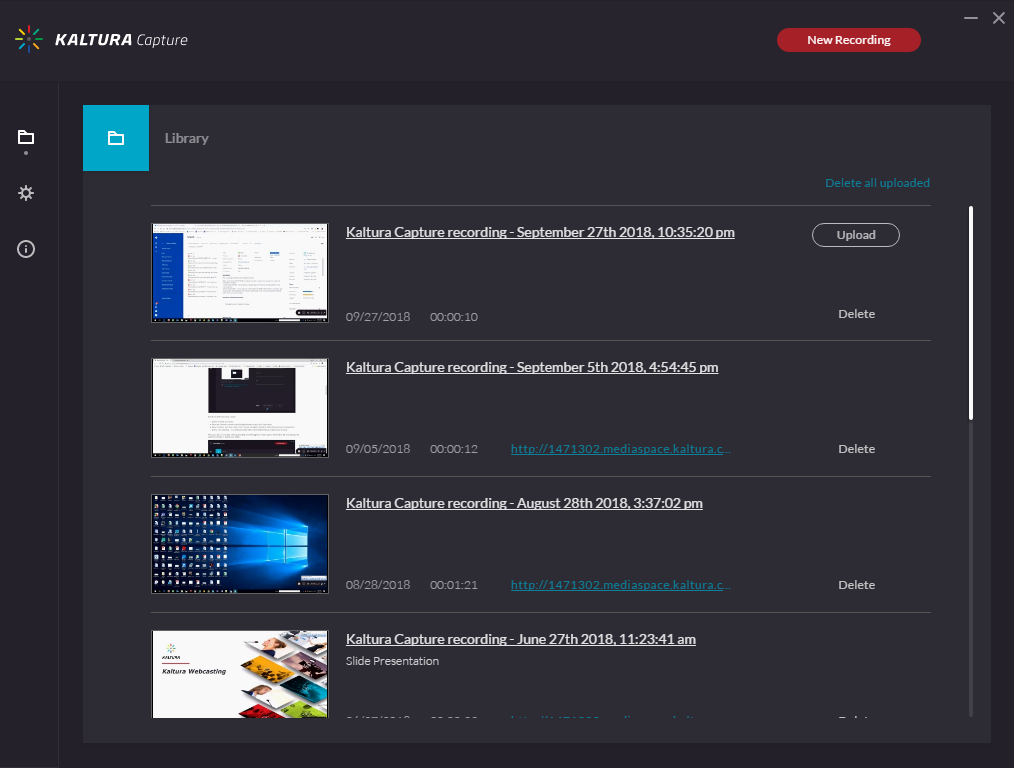Viewport: 1014px width, 768px height.
Task: Click thumbnail of September 5th recording
Action: point(240,408)
